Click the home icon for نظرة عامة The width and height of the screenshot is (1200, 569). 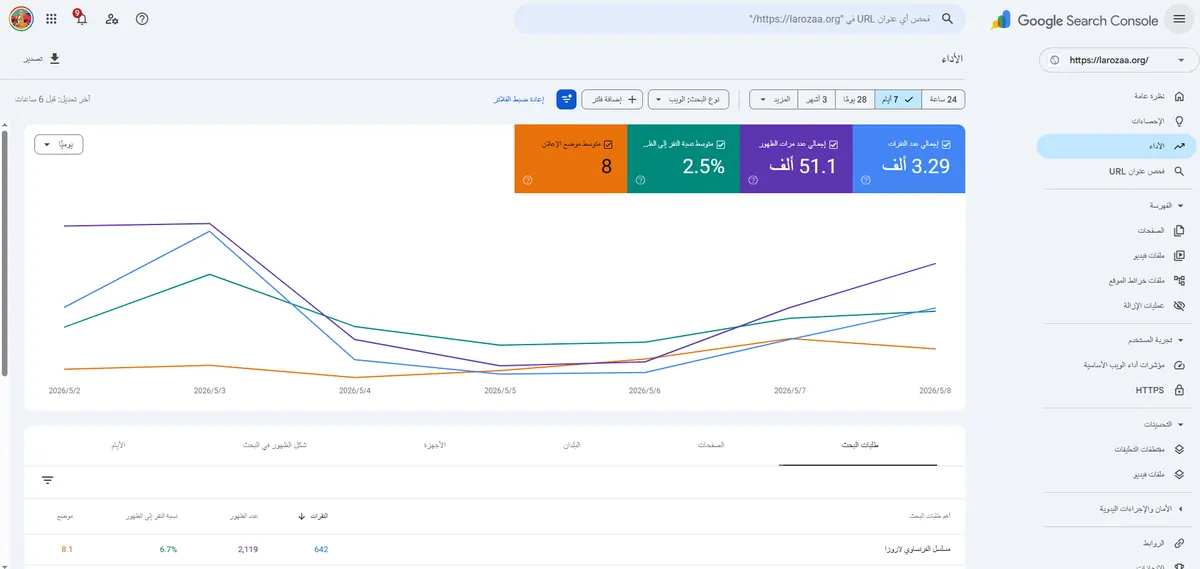tap(1179, 96)
